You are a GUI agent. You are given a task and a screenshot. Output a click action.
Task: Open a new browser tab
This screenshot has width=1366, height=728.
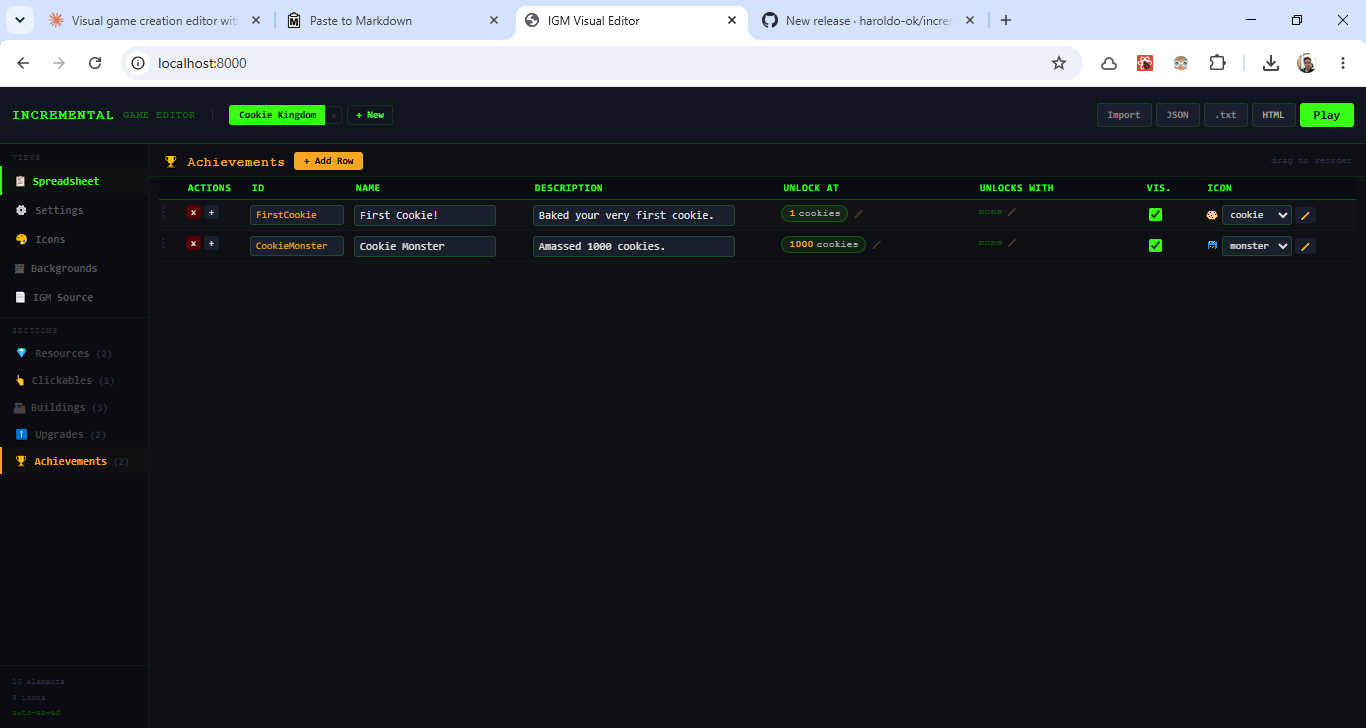tap(1006, 20)
